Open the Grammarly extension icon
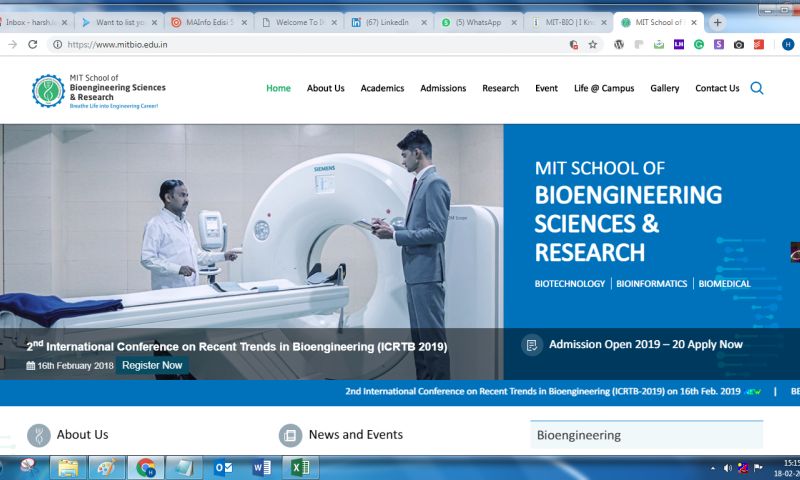The width and height of the screenshot is (800, 480). coord(699,45)
